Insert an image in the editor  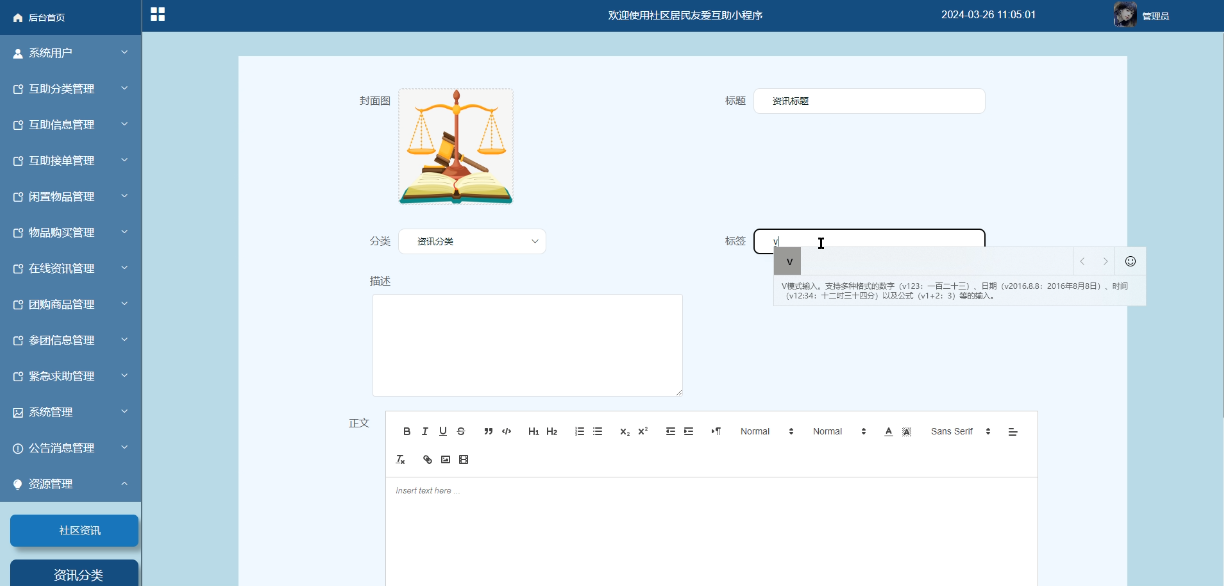(446, 459)
